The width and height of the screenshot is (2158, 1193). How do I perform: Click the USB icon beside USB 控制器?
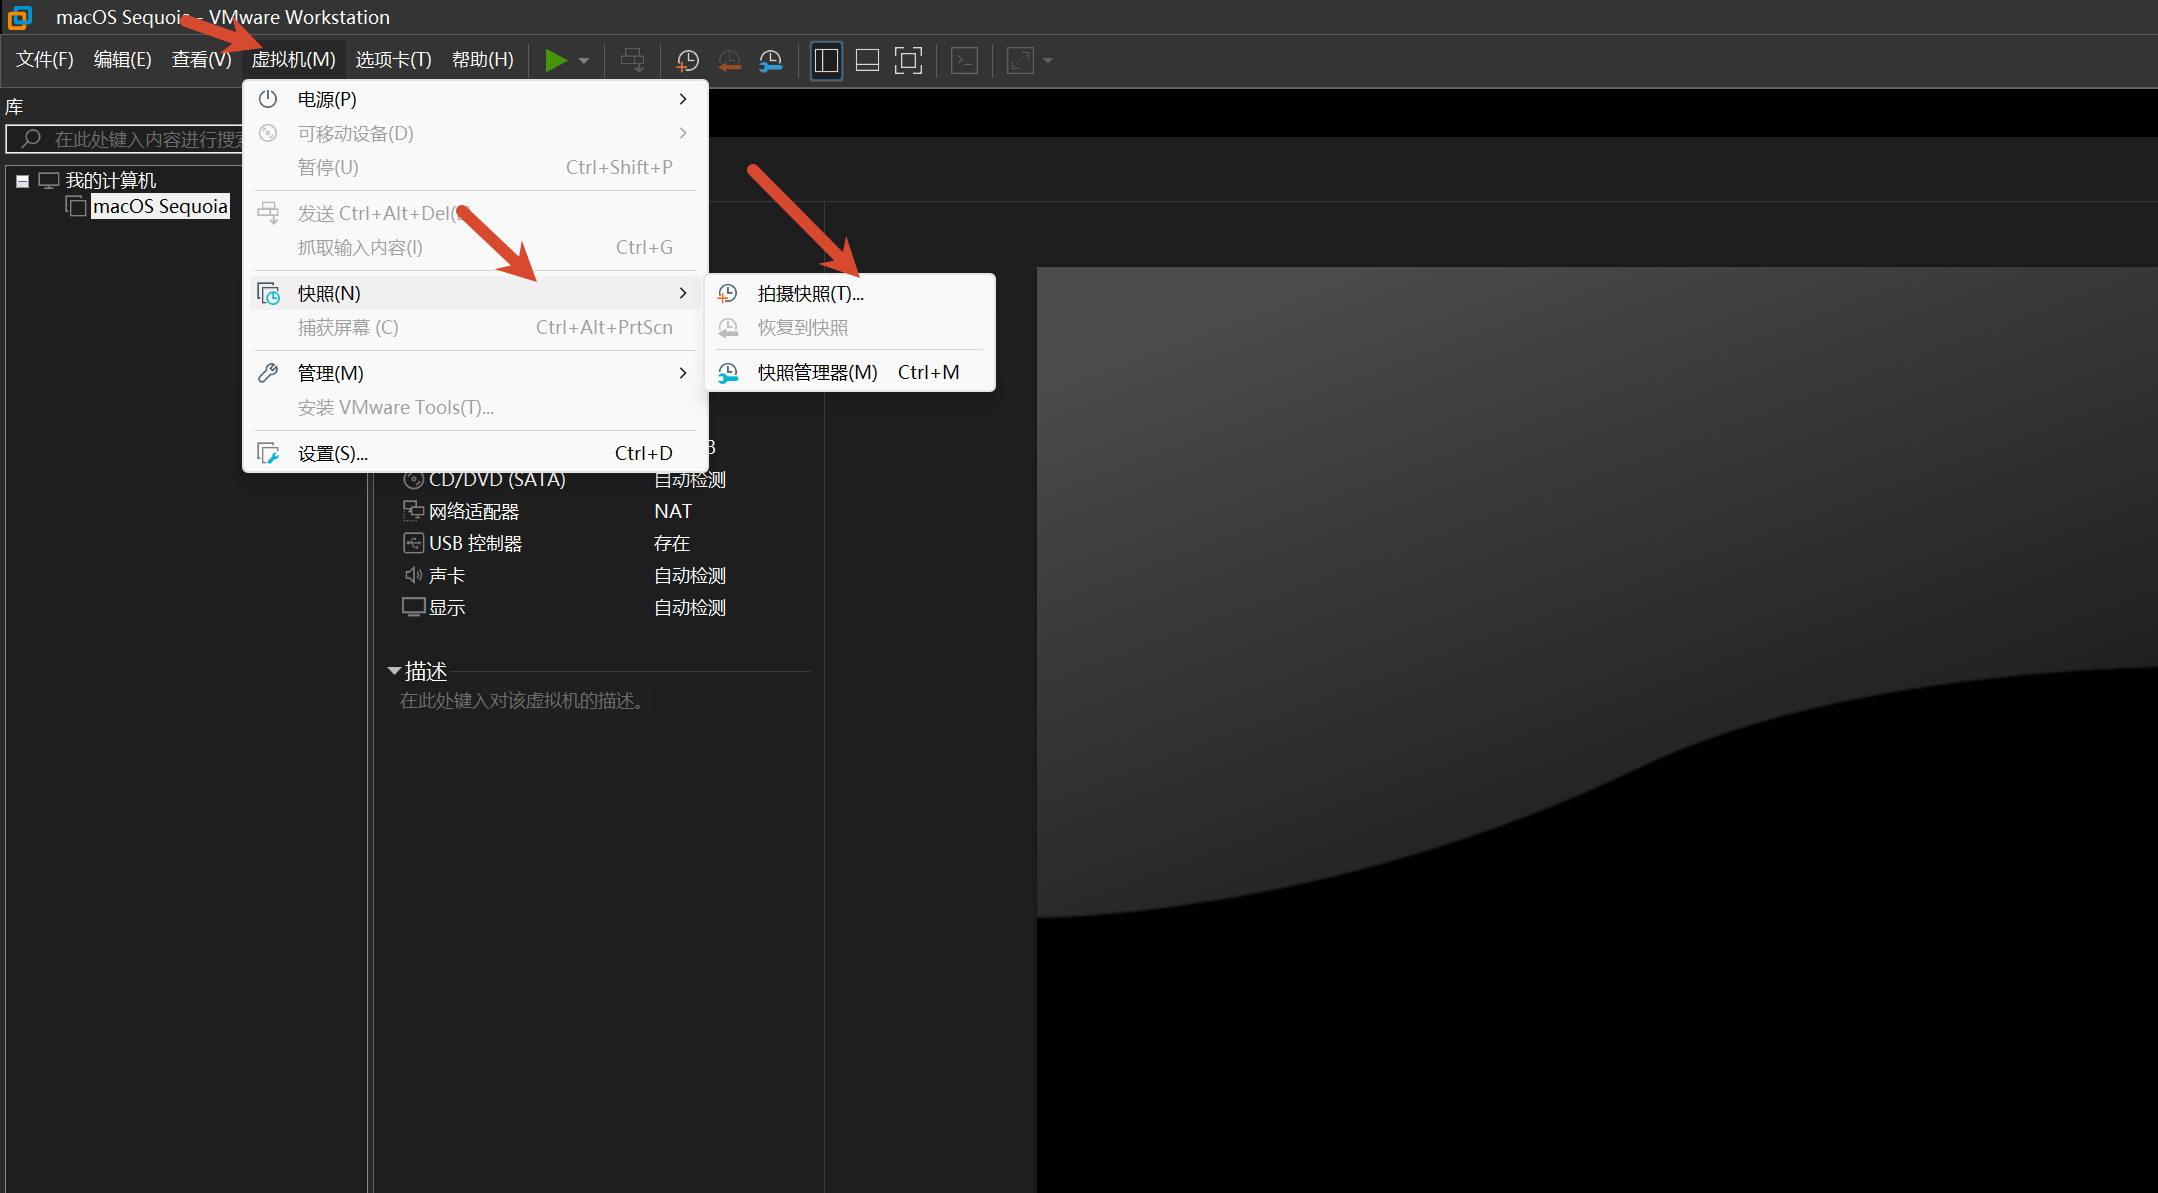click(x=413, y=543)
